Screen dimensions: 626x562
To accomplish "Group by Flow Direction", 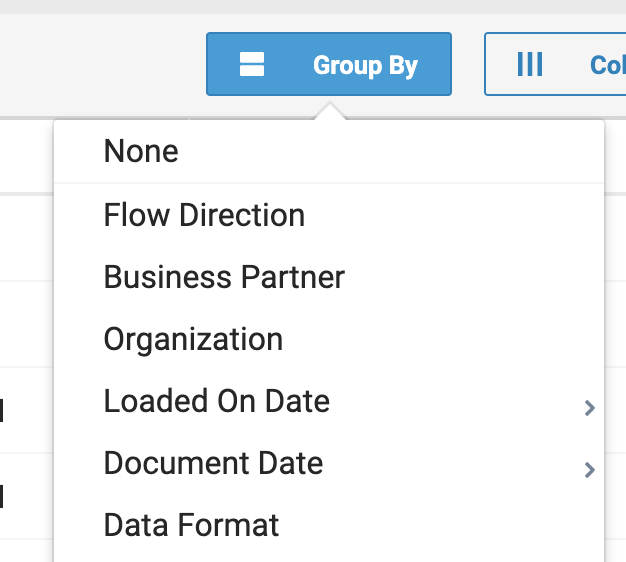I will [329, 215].
